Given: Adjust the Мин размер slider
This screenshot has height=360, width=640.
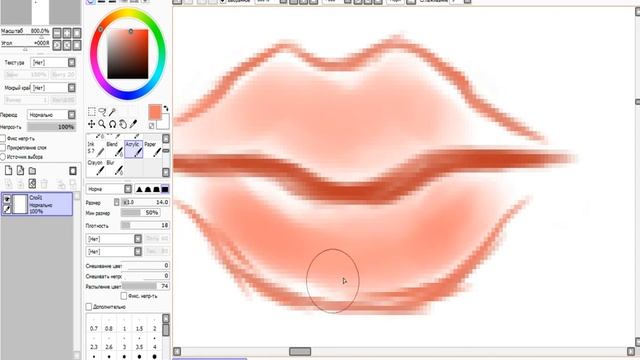Looking at the screenshot, I should (140, 213).
